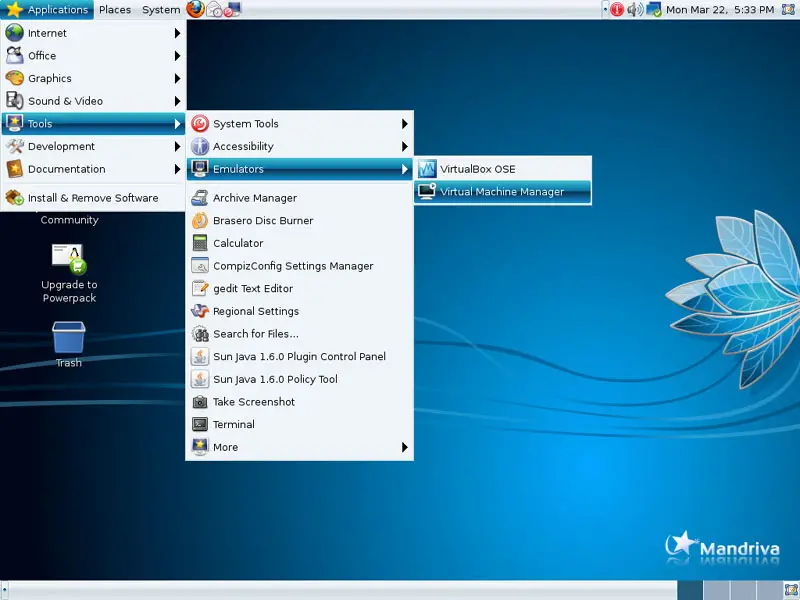Image resolution: width=800 pixels, height=600 pixels.
Task: Open Sun Java 1.6.0 Policy Tool
Action: coord(299,379)
